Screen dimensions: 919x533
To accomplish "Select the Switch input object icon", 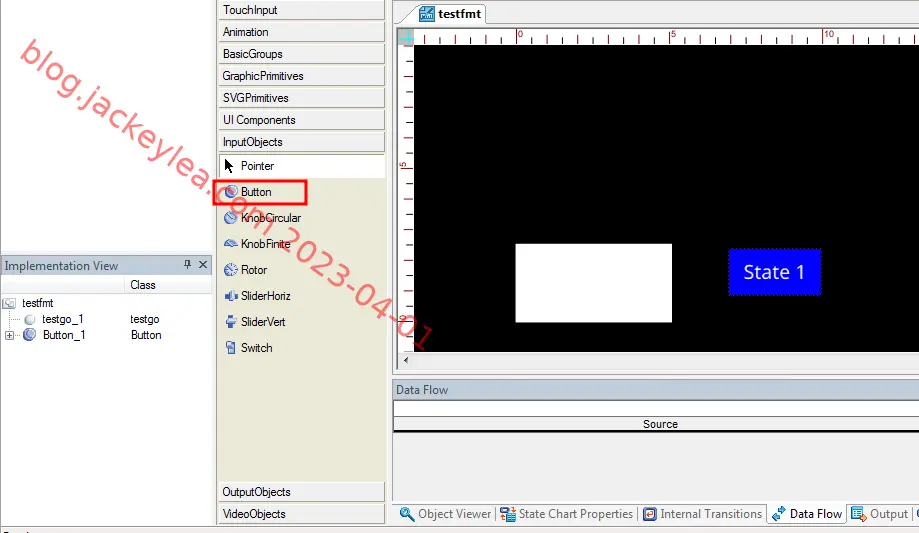I will point(231,348).
